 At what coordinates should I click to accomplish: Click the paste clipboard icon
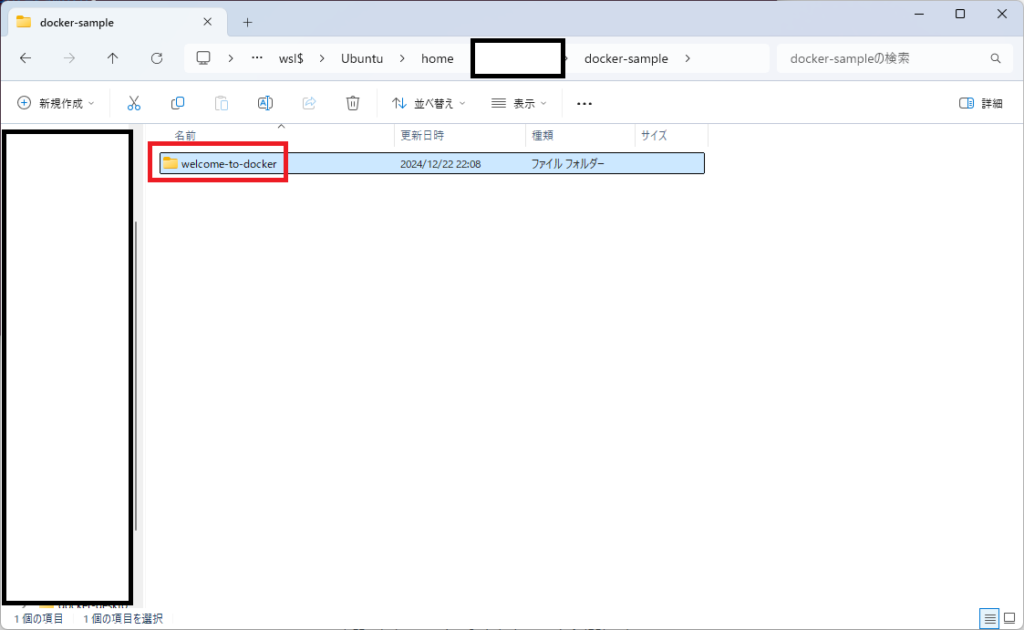221,103
